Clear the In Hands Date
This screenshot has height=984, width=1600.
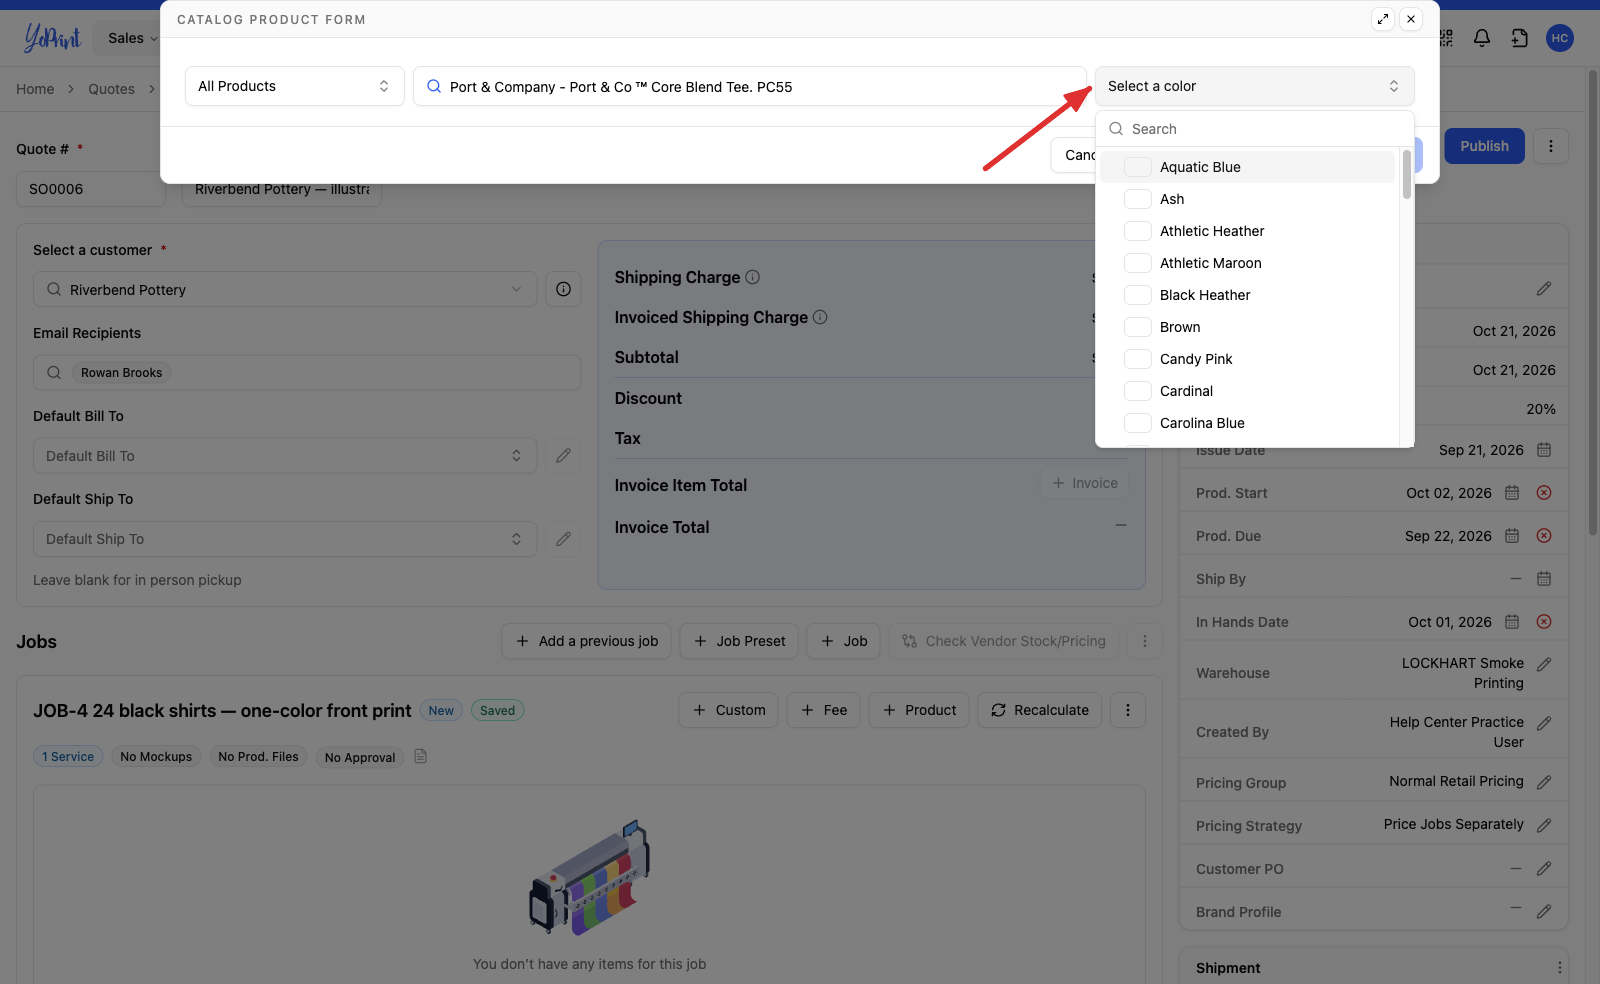coord(1544,622)
